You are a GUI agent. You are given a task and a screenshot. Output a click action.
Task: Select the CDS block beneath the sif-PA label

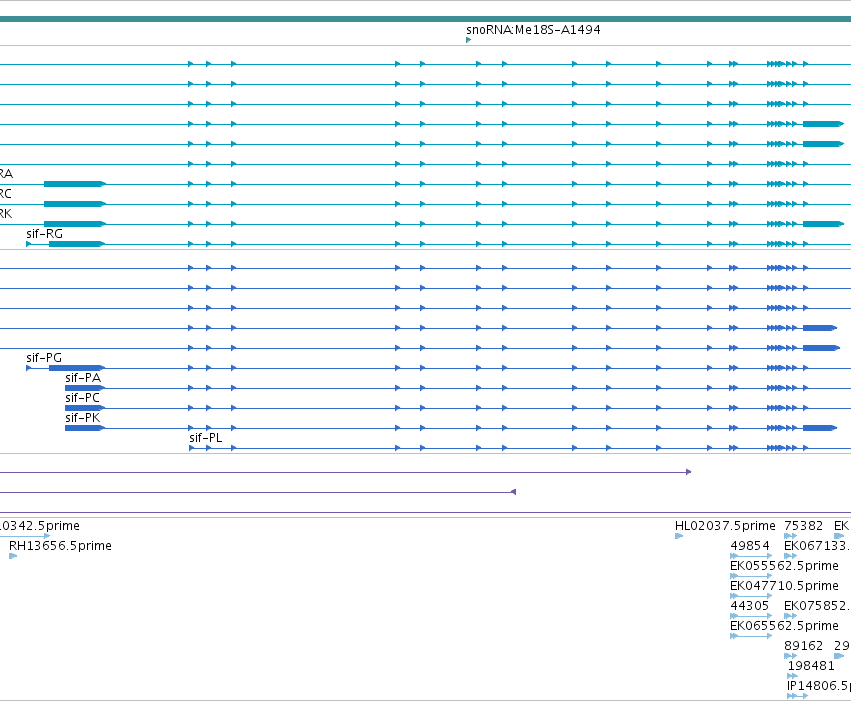coord(85,388)
